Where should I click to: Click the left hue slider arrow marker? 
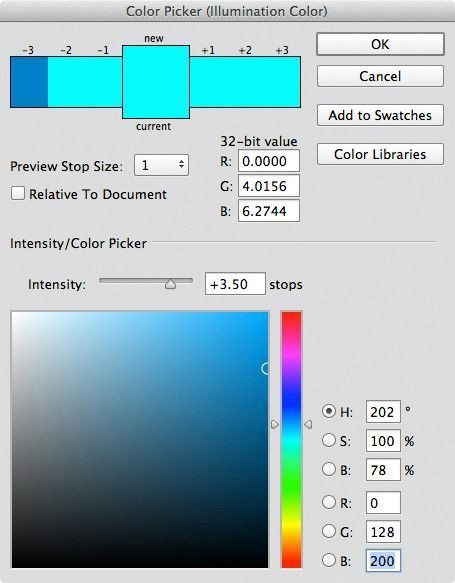coord(275,424)
